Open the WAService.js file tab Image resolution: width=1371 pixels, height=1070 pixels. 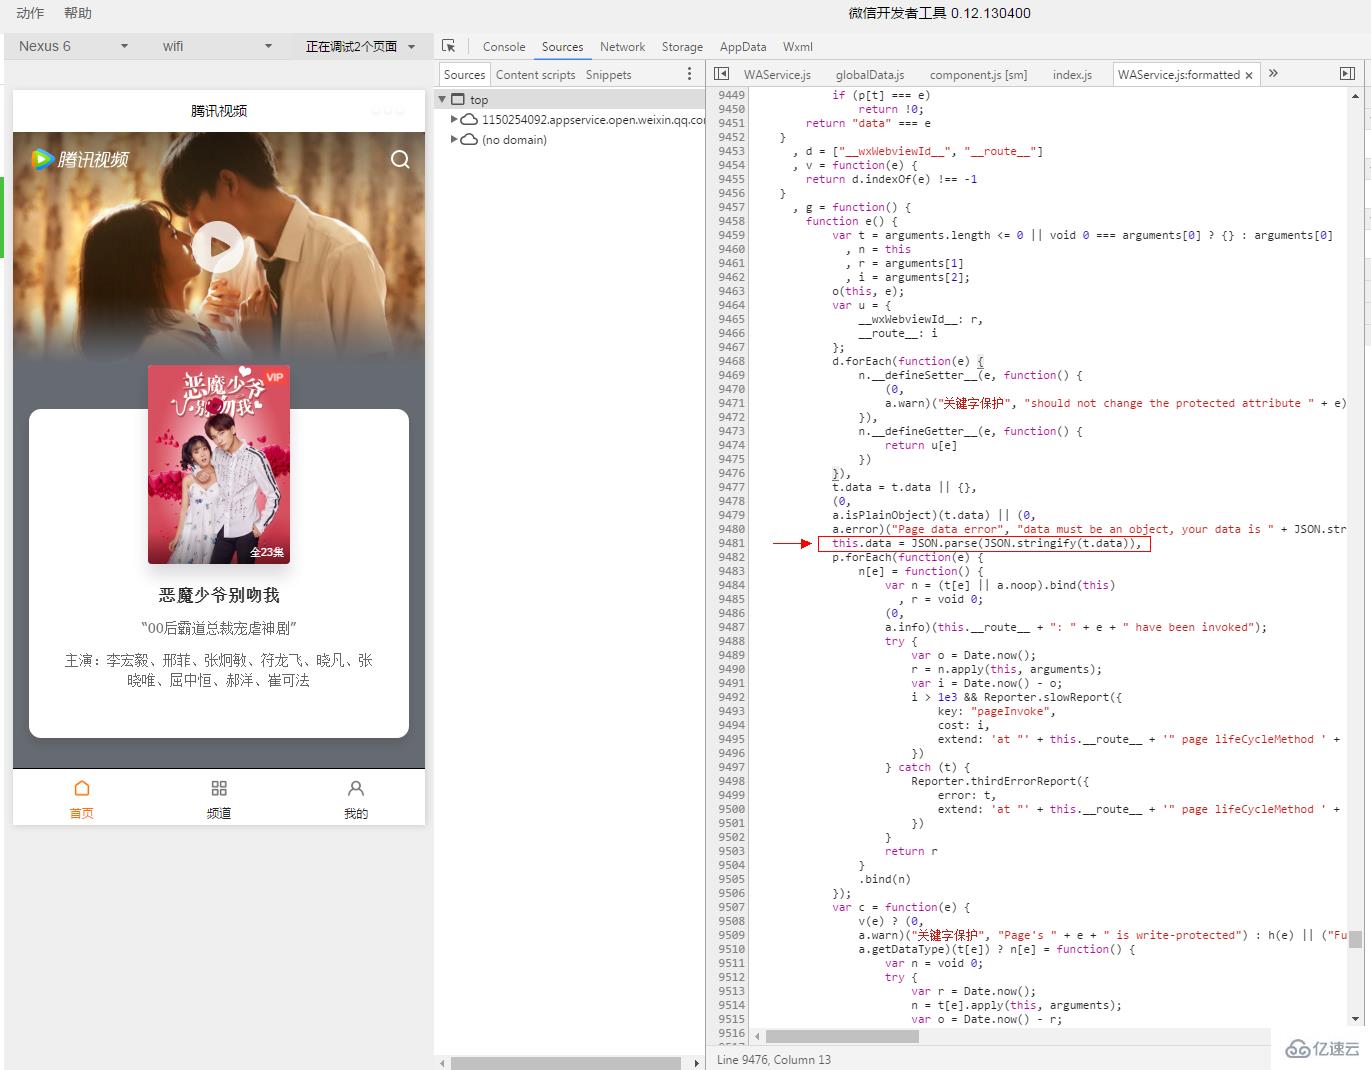point(777,75)
